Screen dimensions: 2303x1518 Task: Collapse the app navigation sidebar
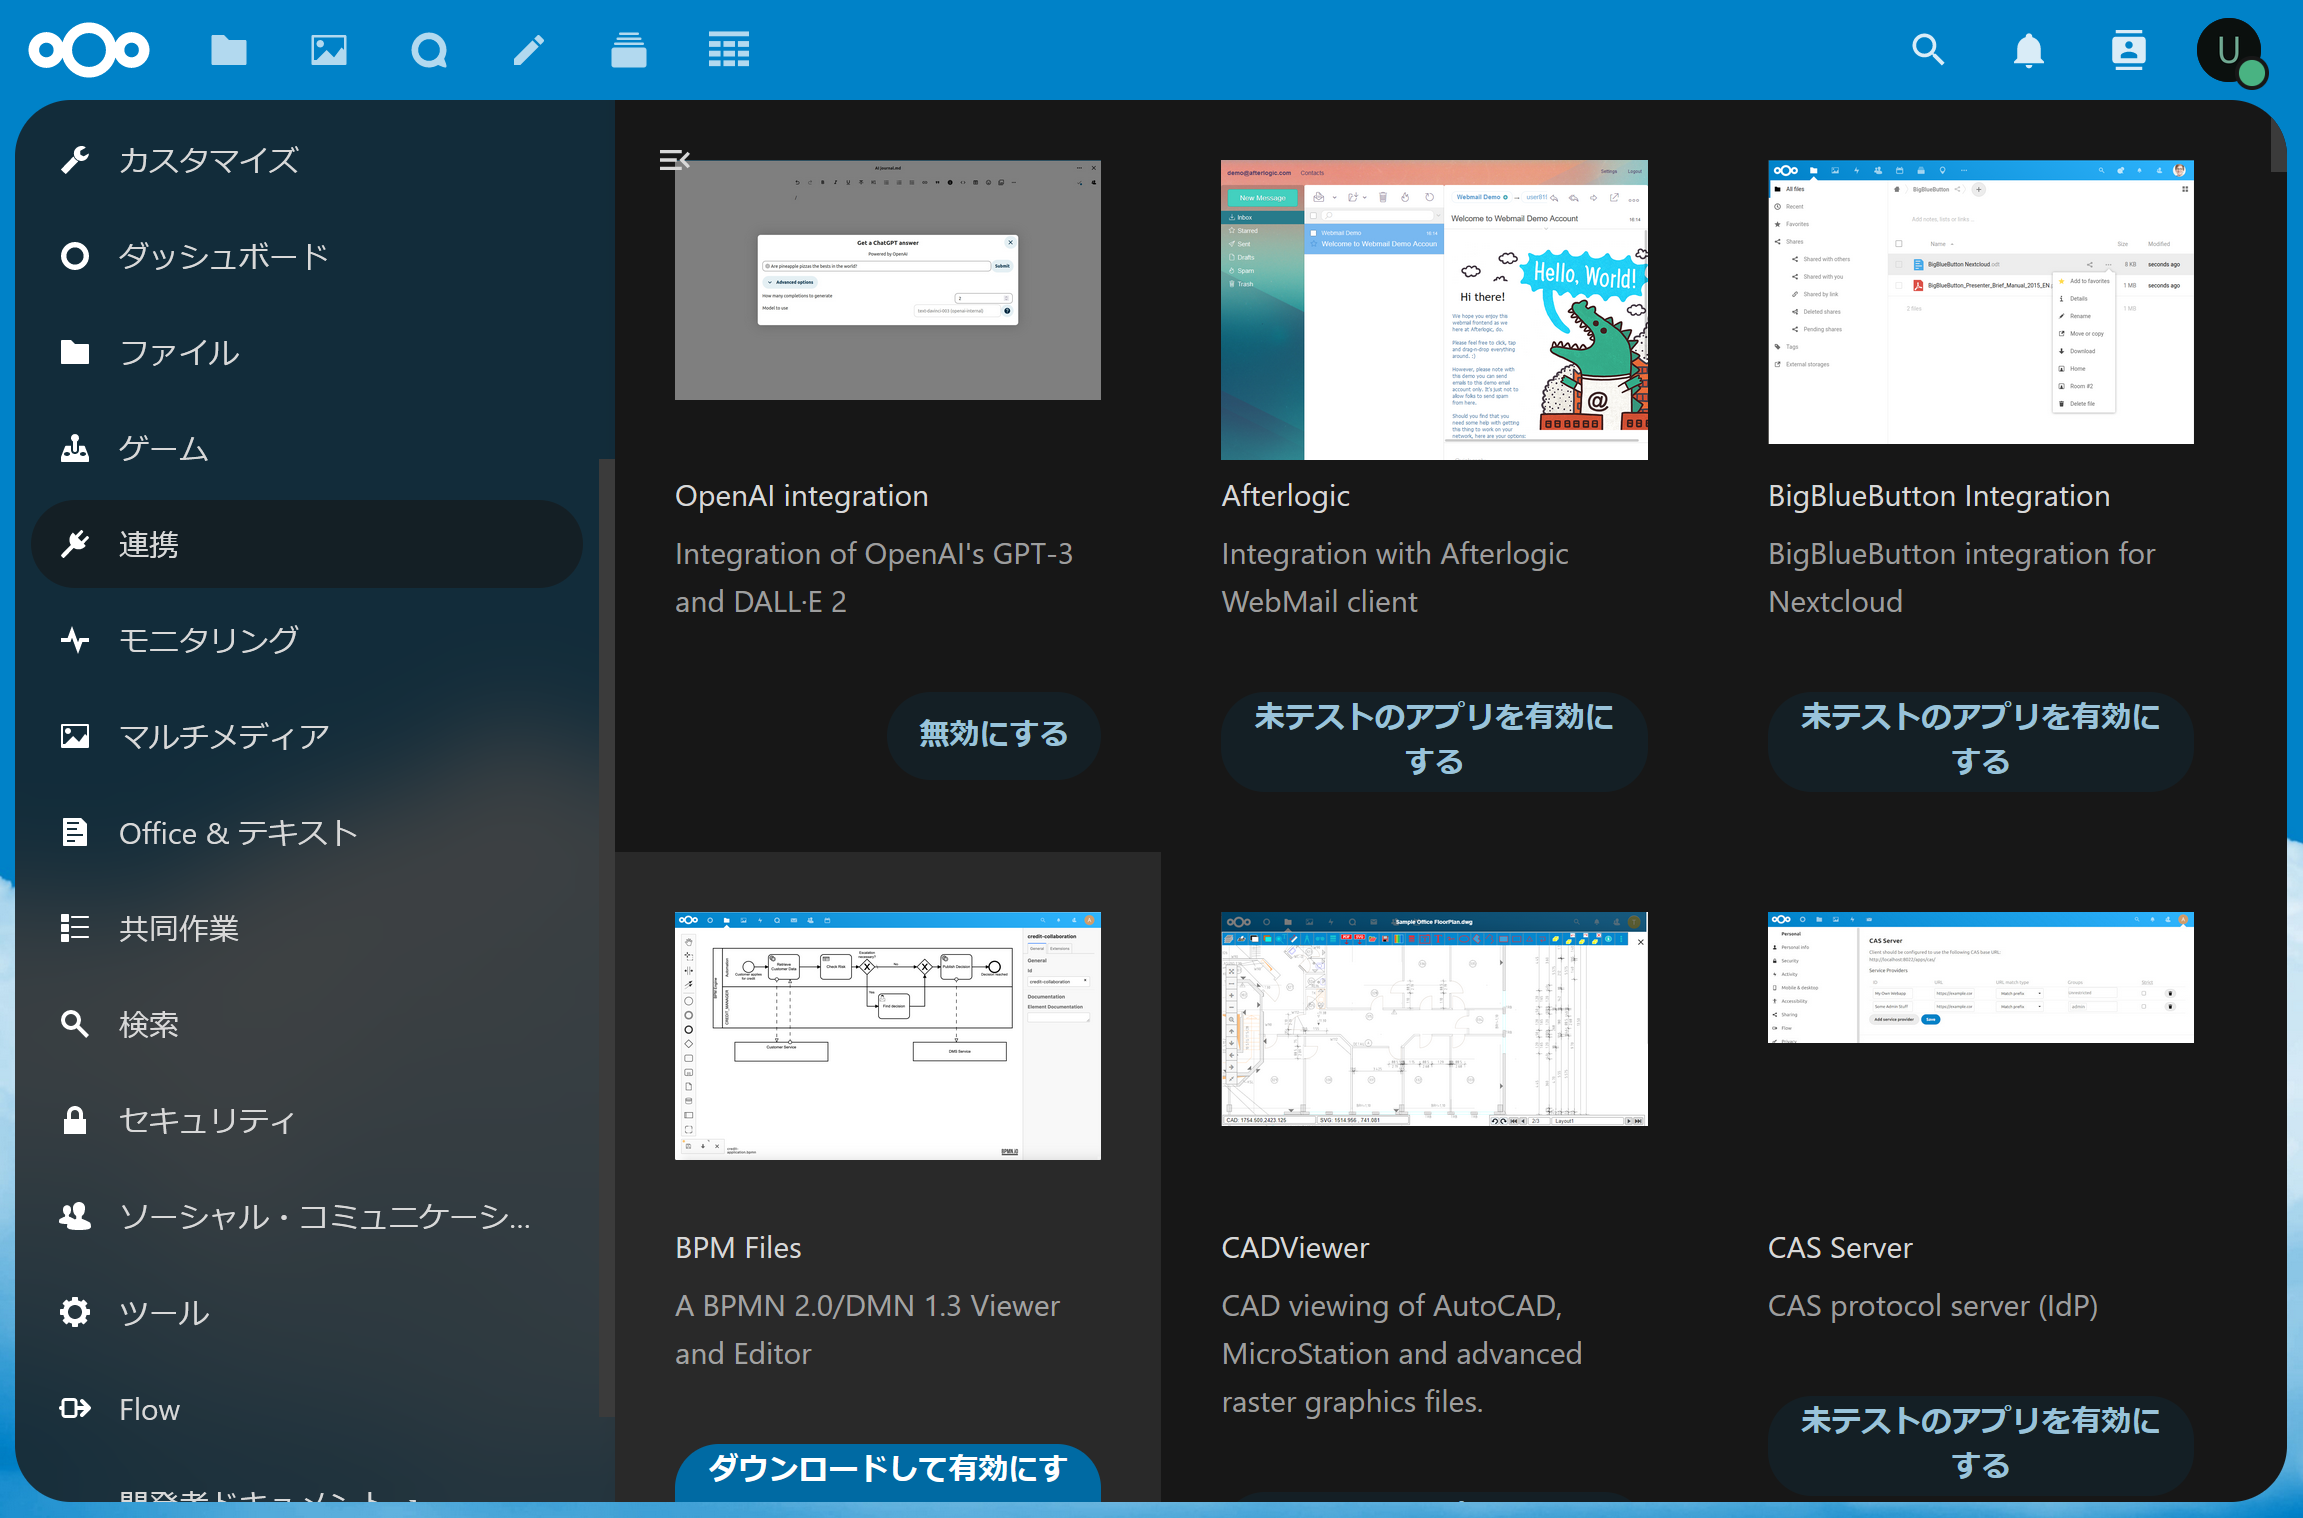tap(675, 160)
